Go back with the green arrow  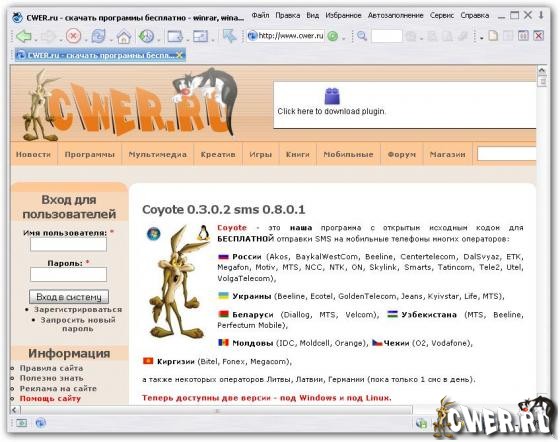click(24, 36)
